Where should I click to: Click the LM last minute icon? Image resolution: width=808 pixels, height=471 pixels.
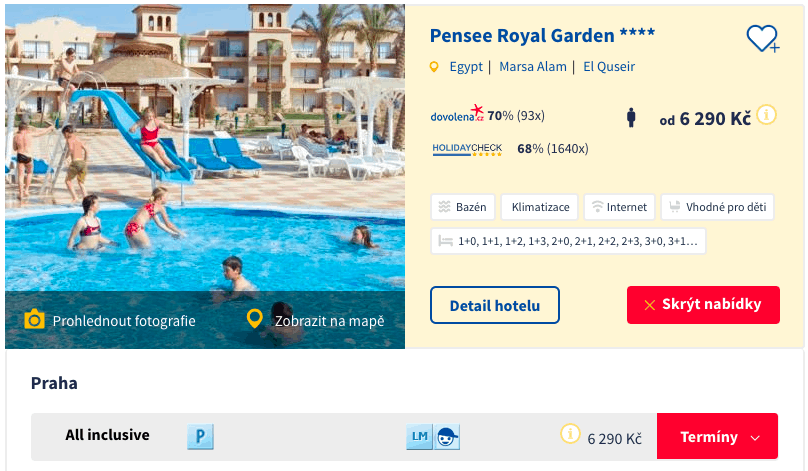[419, 436]
